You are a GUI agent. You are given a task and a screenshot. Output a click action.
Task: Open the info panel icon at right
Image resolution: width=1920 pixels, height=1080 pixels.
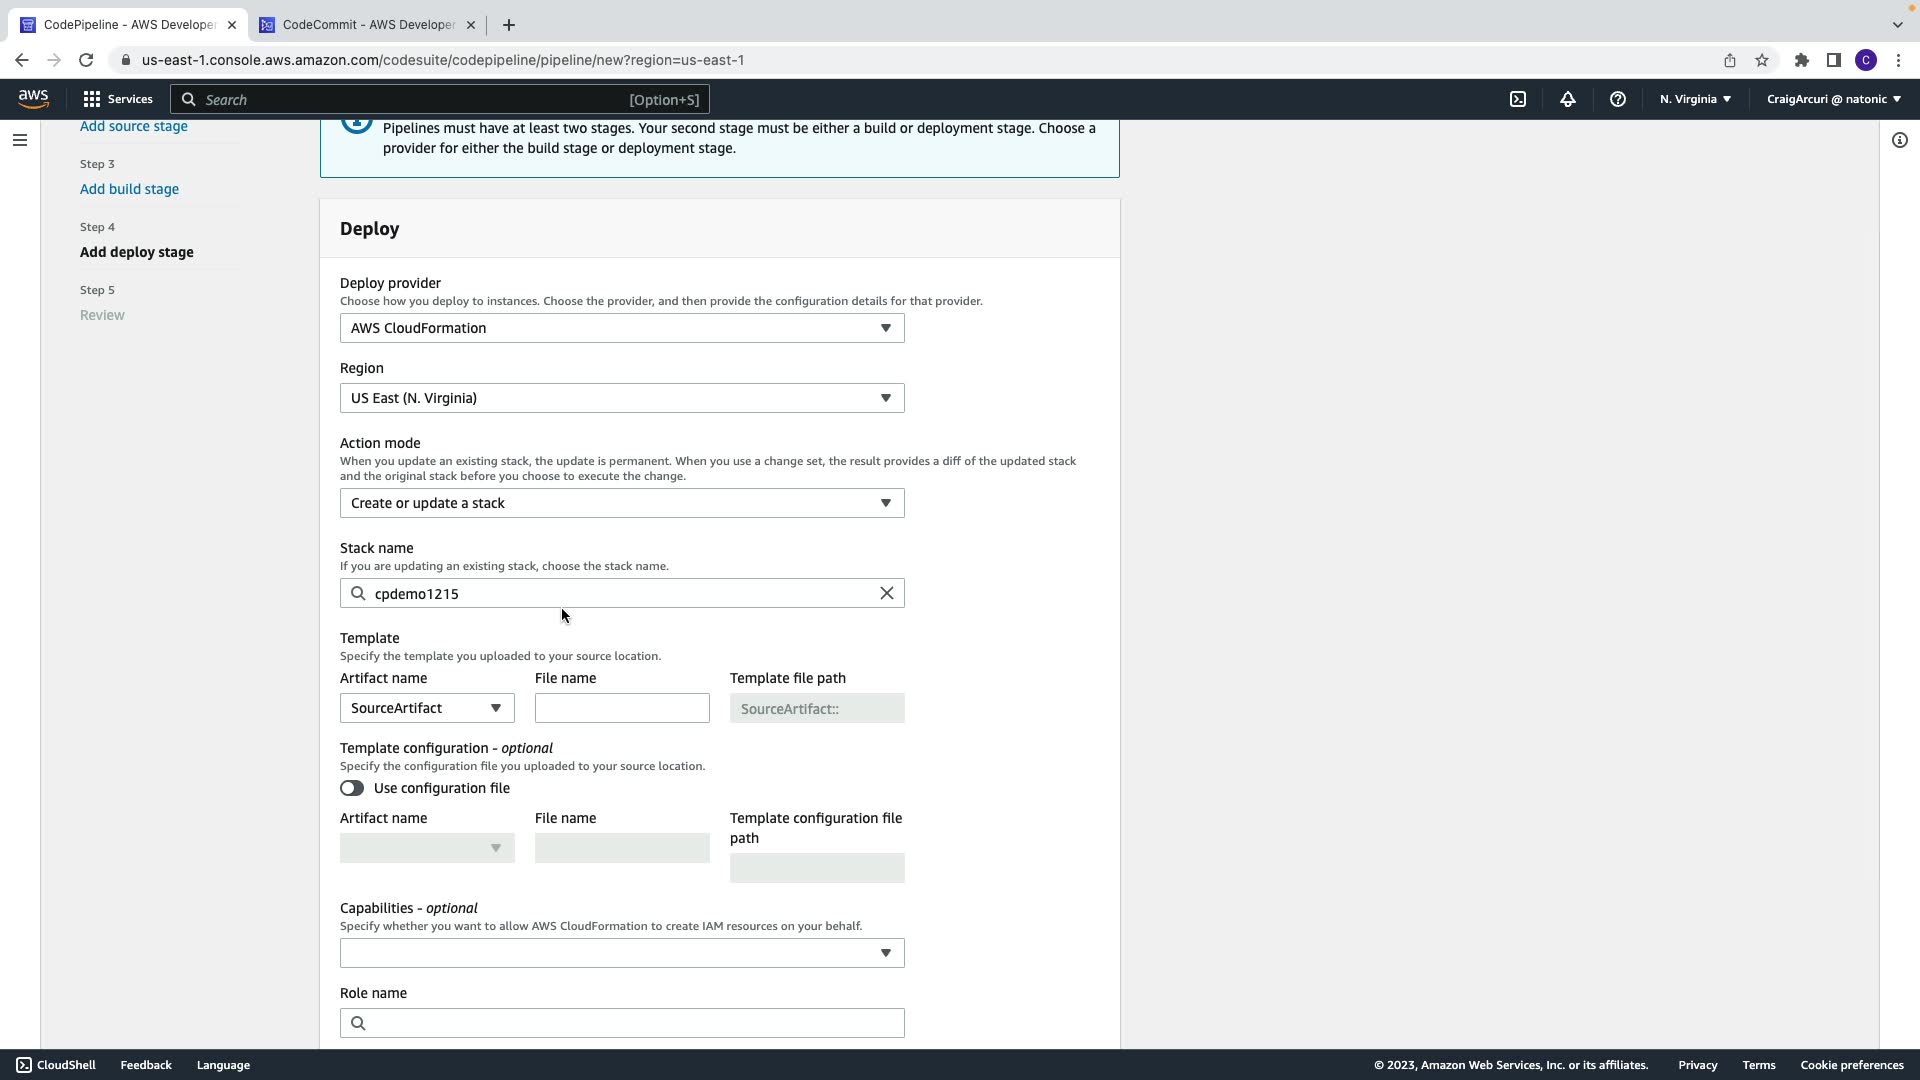click(1899, 140)
